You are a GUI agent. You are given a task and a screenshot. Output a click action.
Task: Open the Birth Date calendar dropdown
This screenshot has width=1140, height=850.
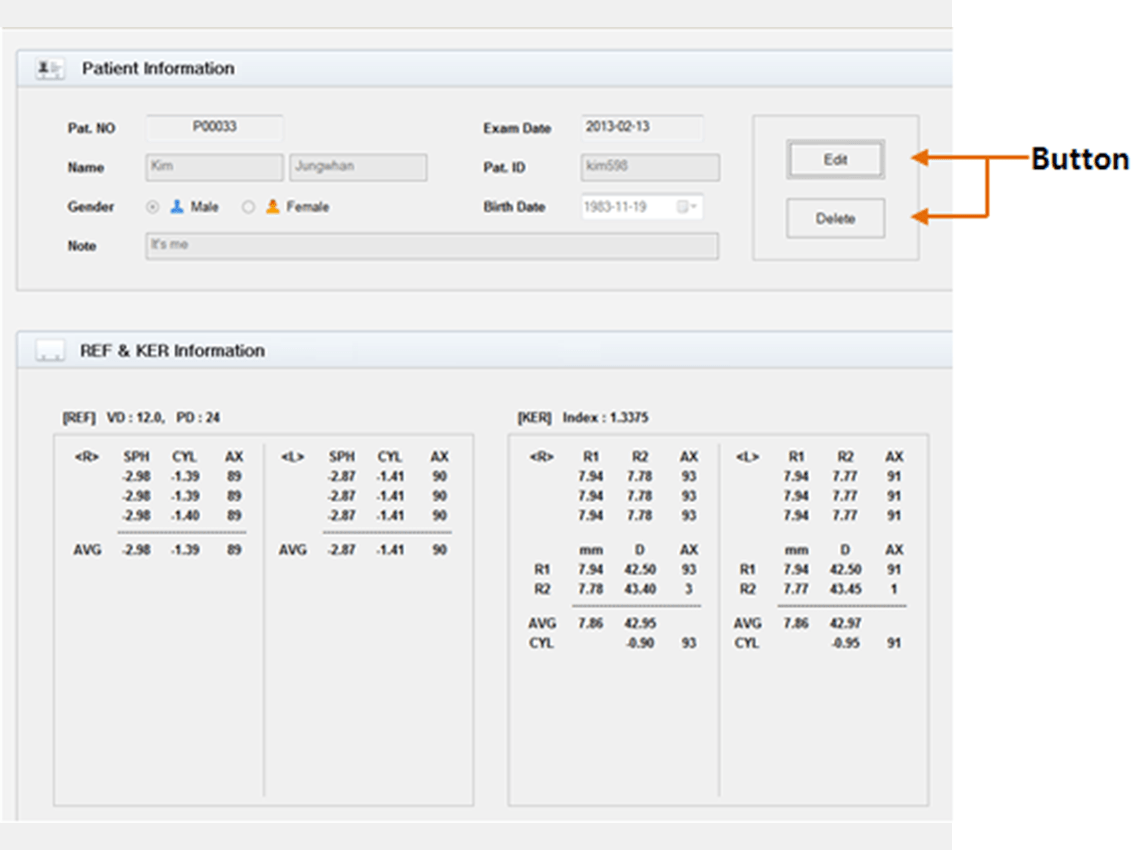point(686,207)
